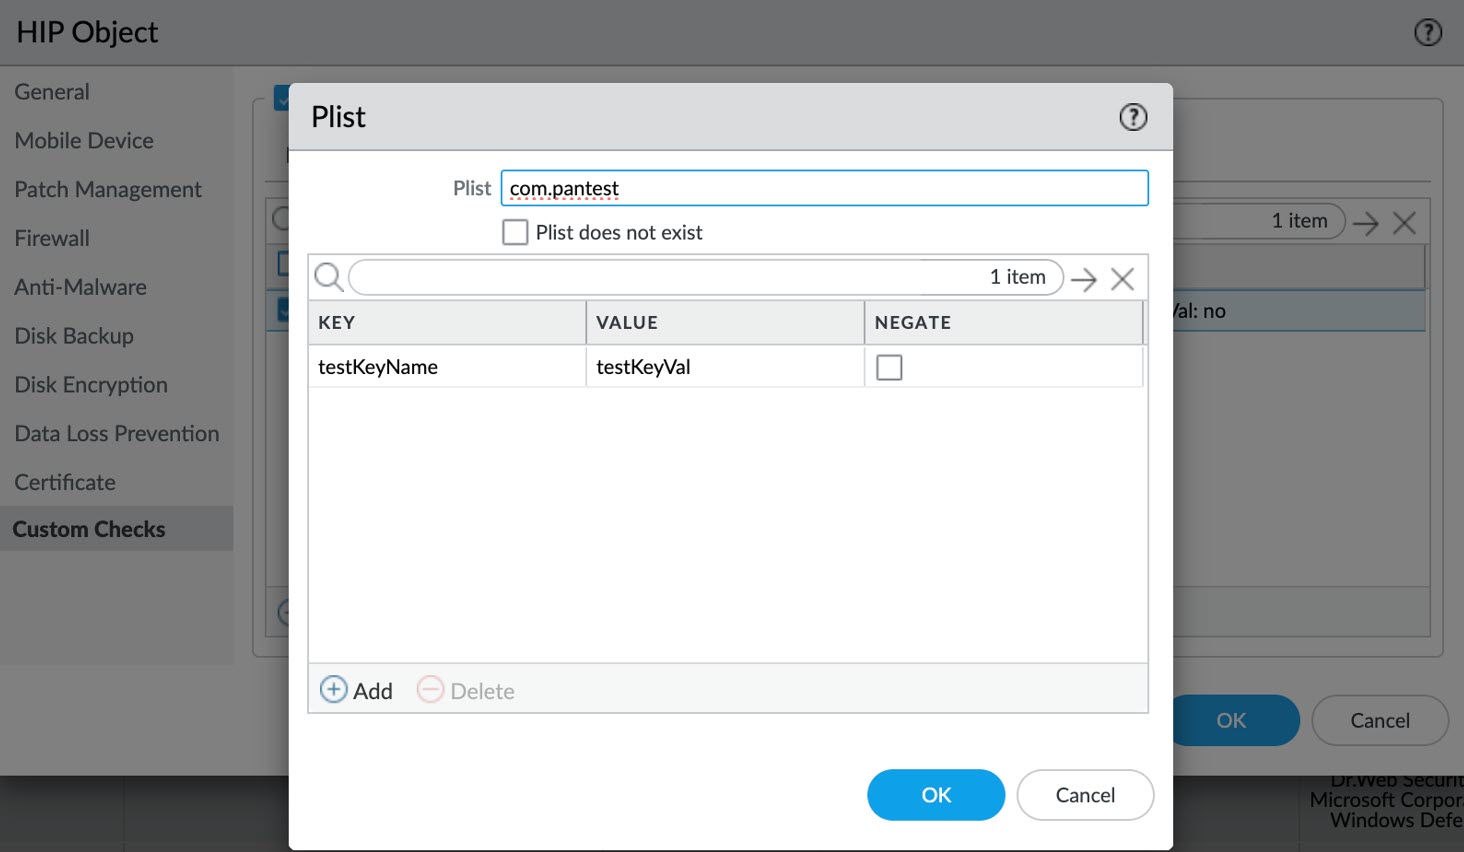Click the Delete key icon

click(x=430, y=690)
